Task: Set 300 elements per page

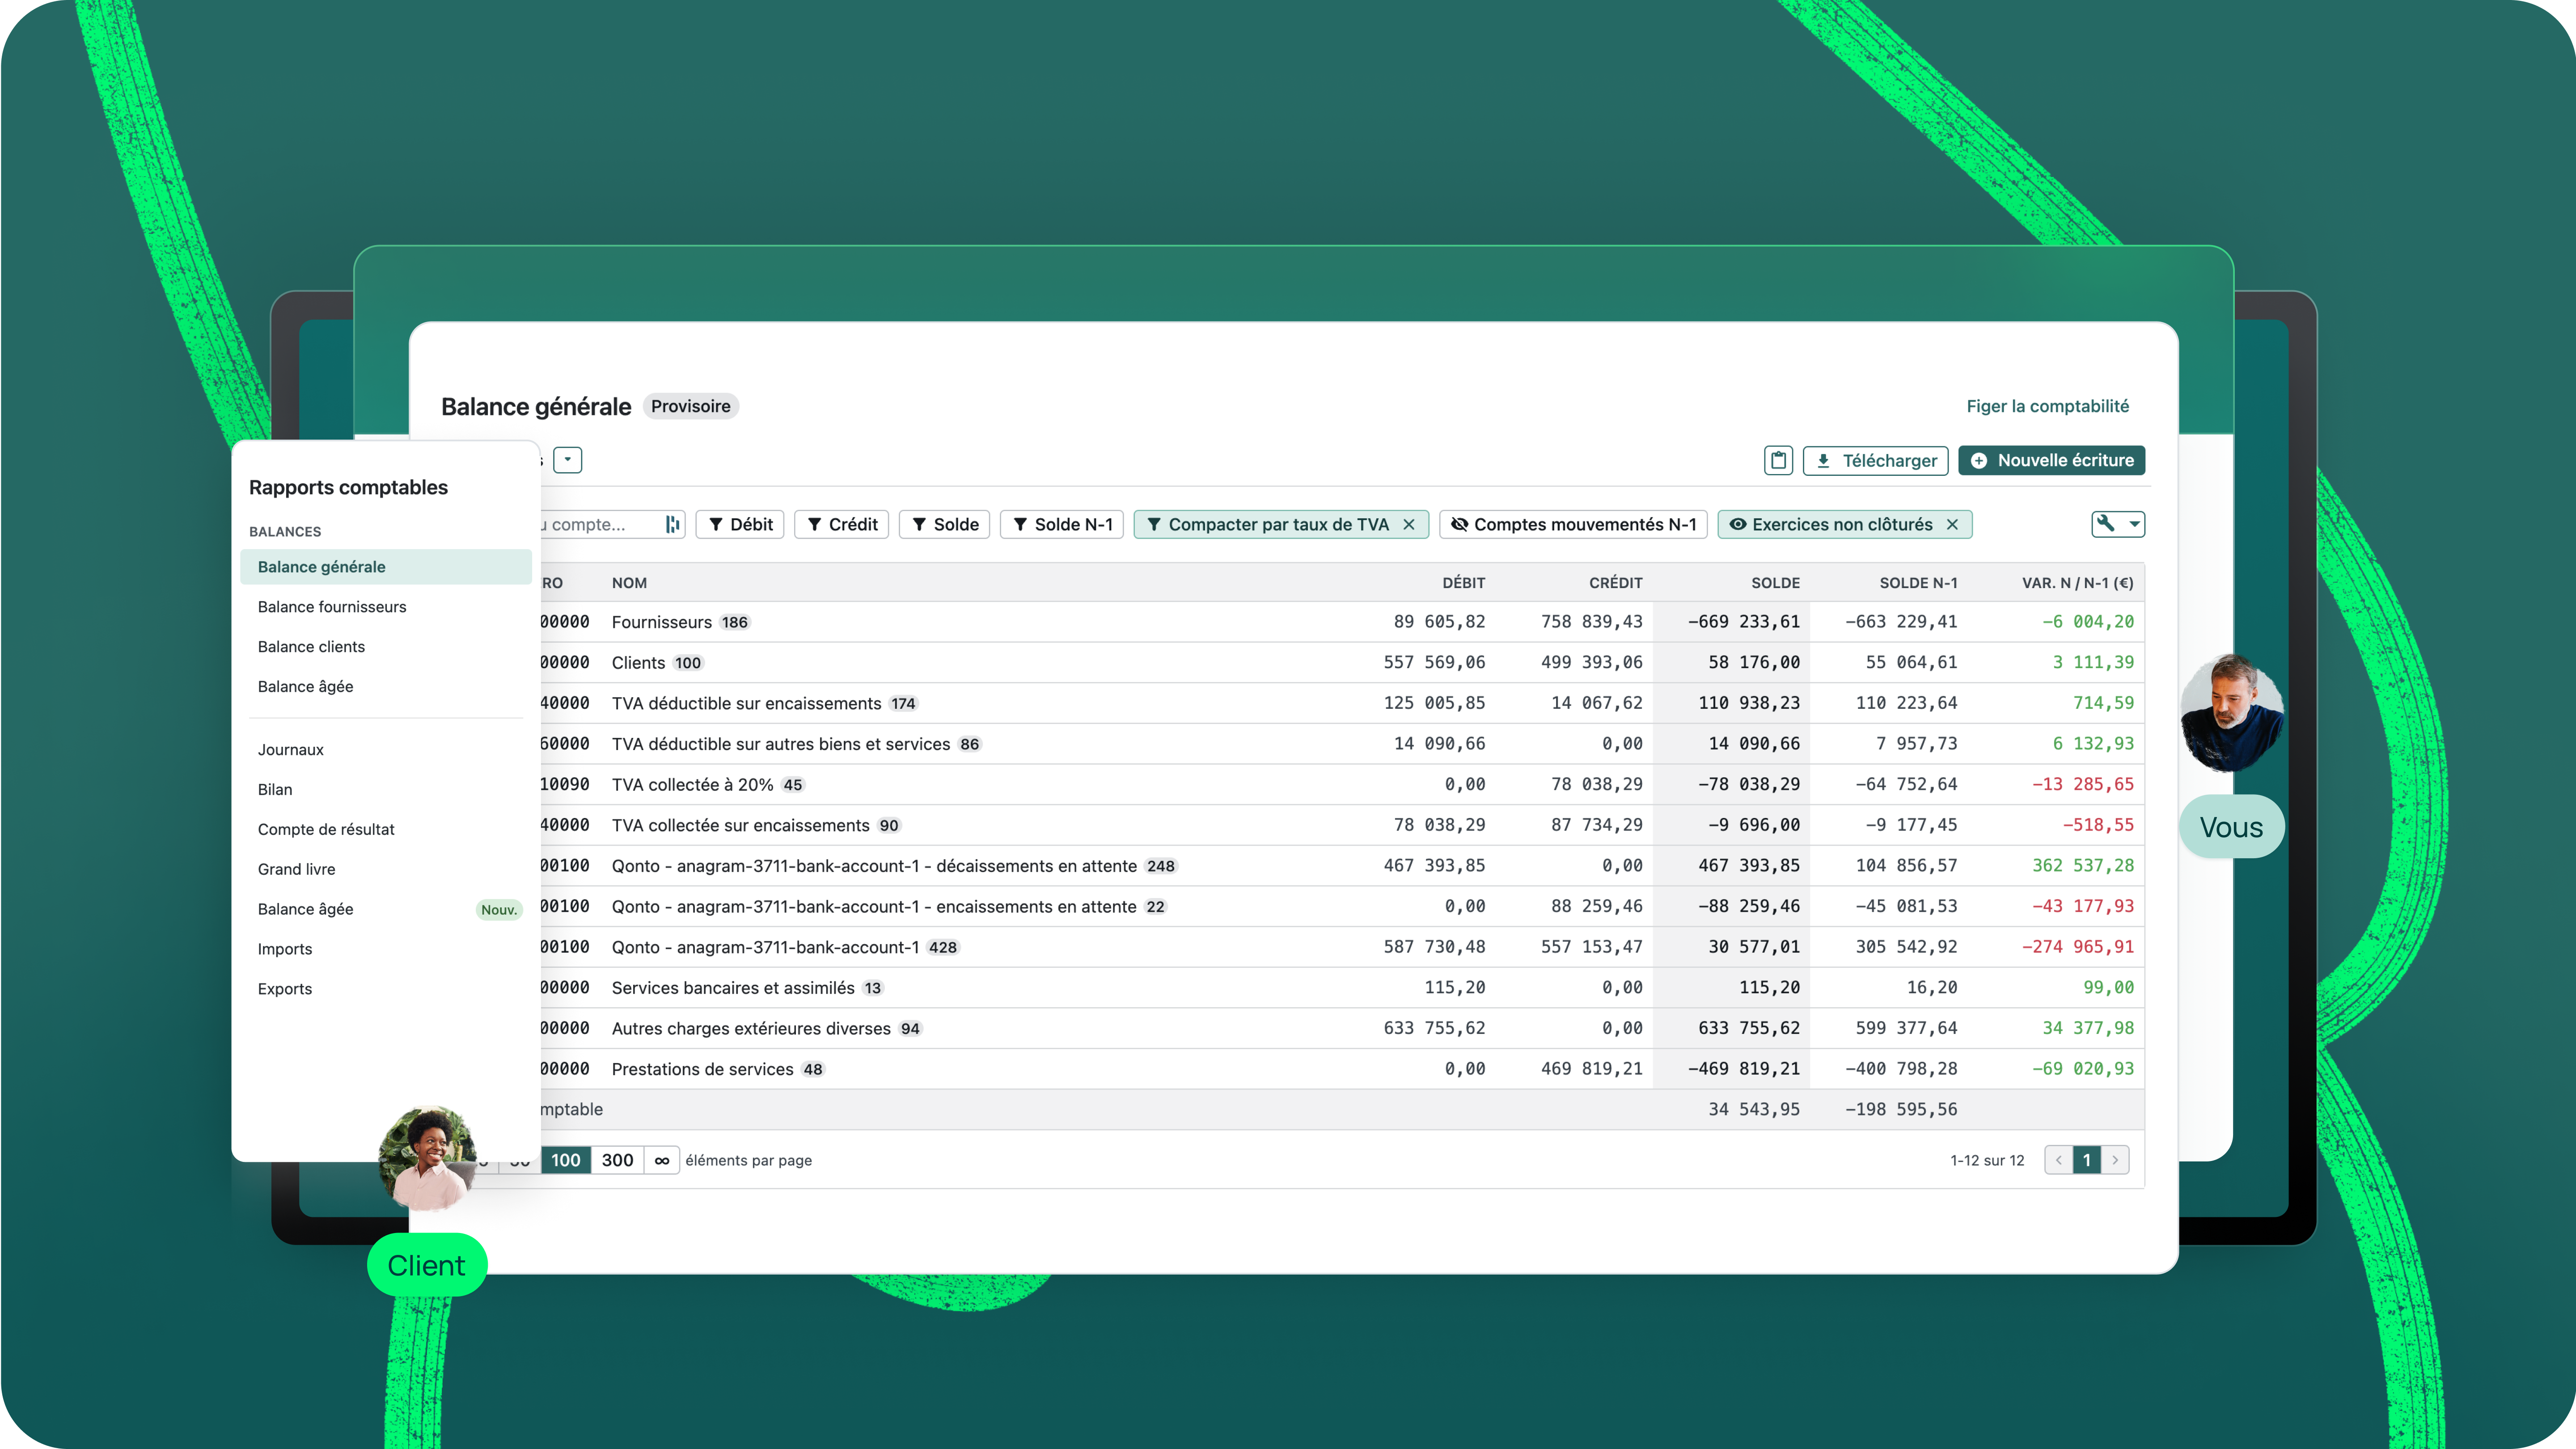Action: click(617, 1160)
